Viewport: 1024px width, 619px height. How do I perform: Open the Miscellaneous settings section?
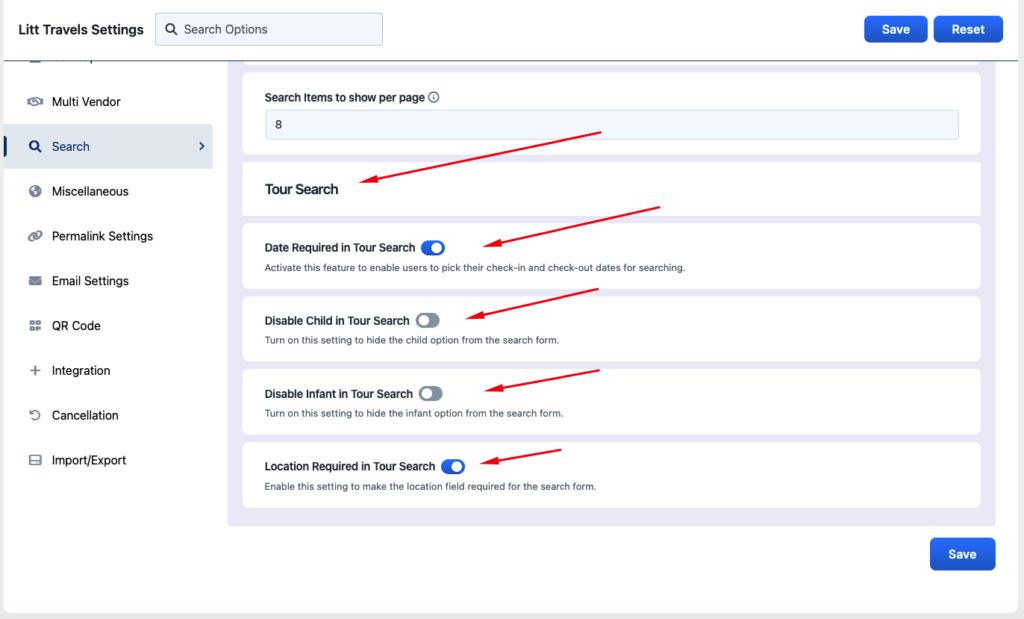point(90,192)
